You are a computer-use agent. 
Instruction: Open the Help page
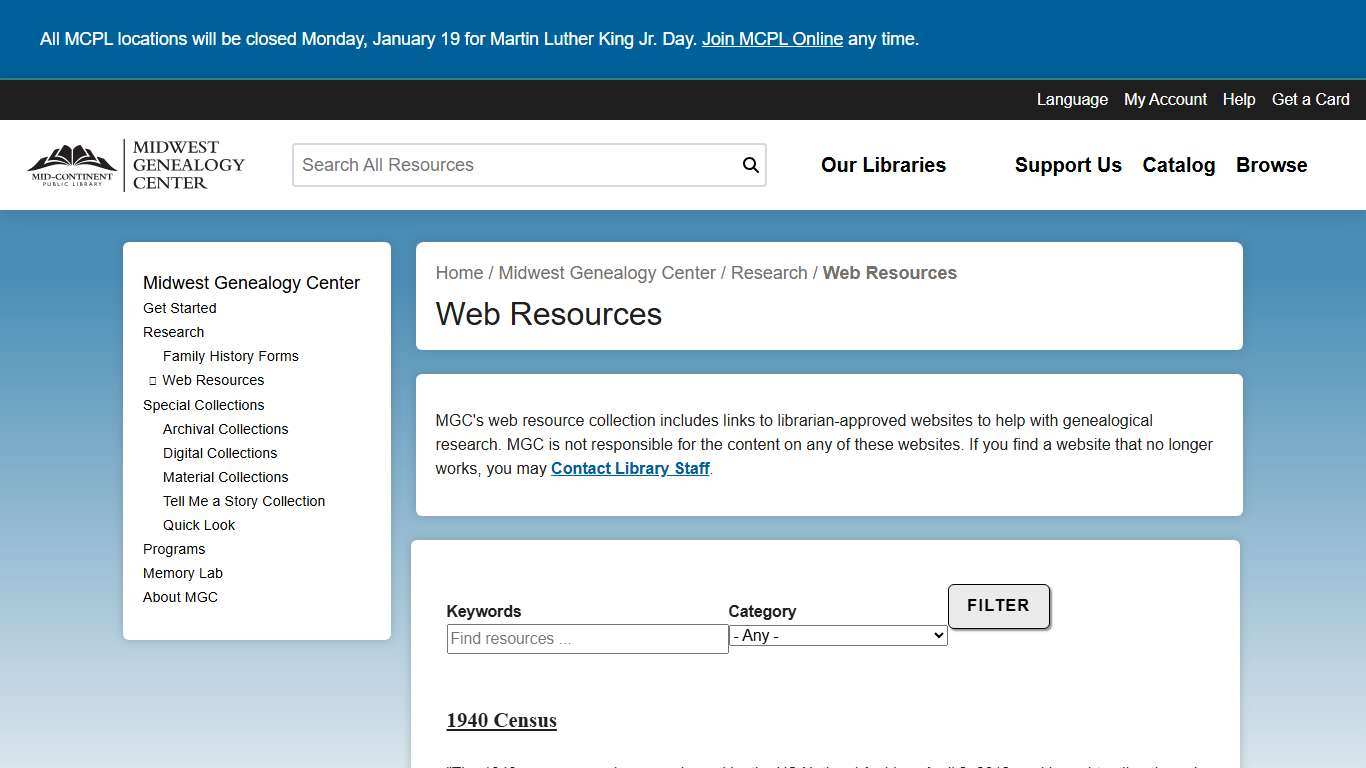click(x=1238, y=99)
